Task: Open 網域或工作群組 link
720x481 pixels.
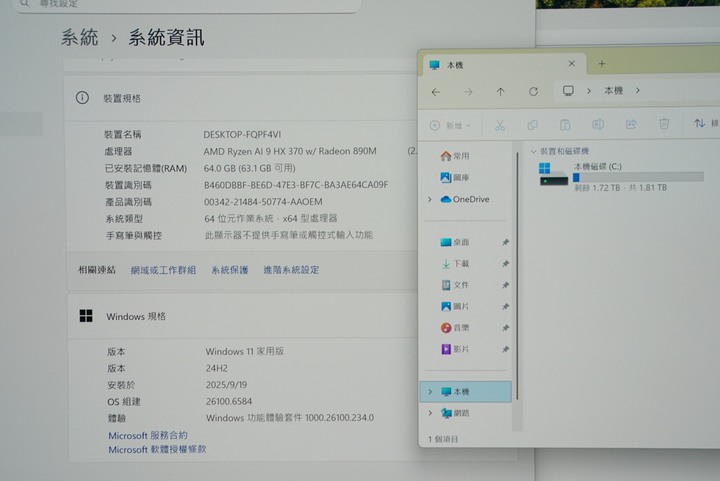Action: coord(163,270)
